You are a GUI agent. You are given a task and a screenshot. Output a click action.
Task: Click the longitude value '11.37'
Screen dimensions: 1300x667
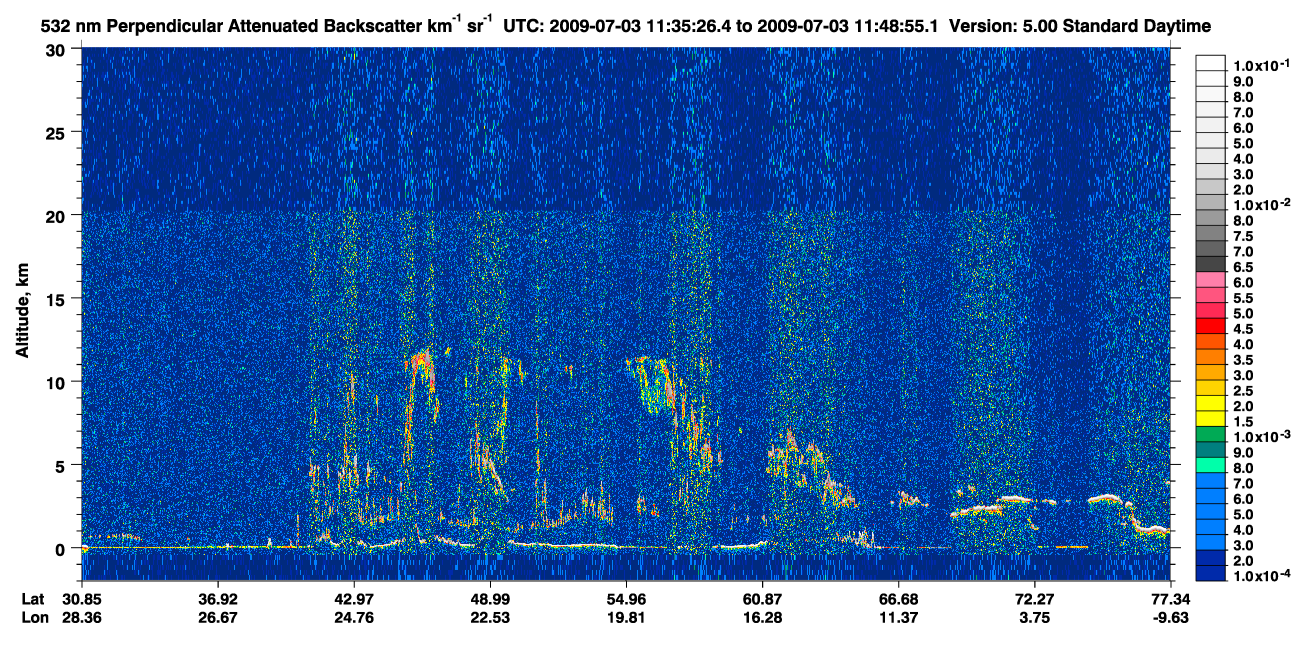point(898,617)
